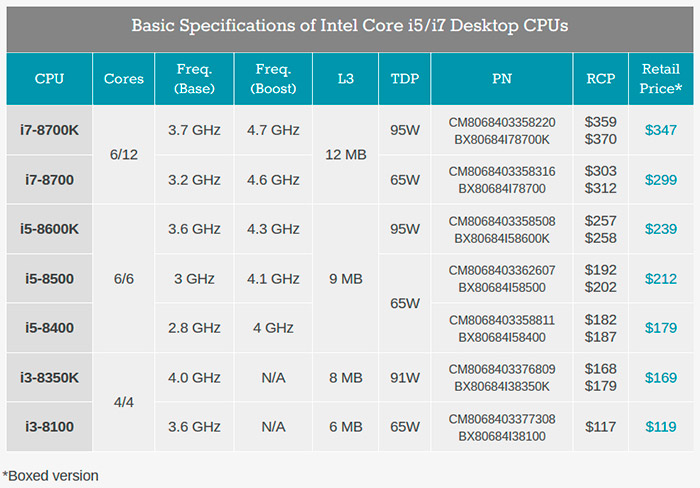Select the 6/12 cores cell
The width and height of the screenshot is (700, 488).
coord(124,154)
